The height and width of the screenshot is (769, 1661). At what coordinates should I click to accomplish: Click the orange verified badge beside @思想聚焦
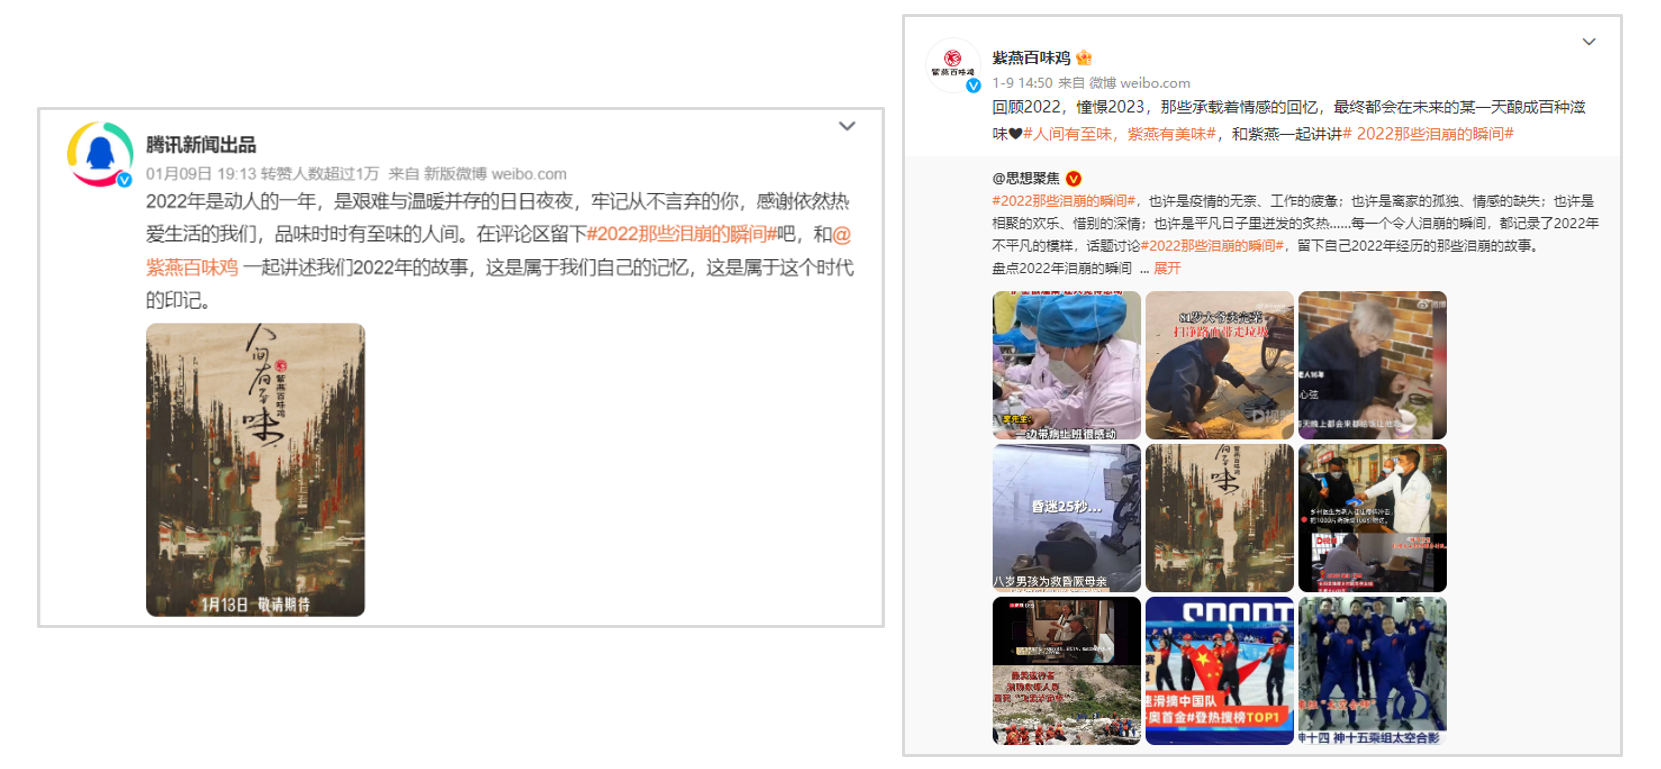pos(1074,179)
